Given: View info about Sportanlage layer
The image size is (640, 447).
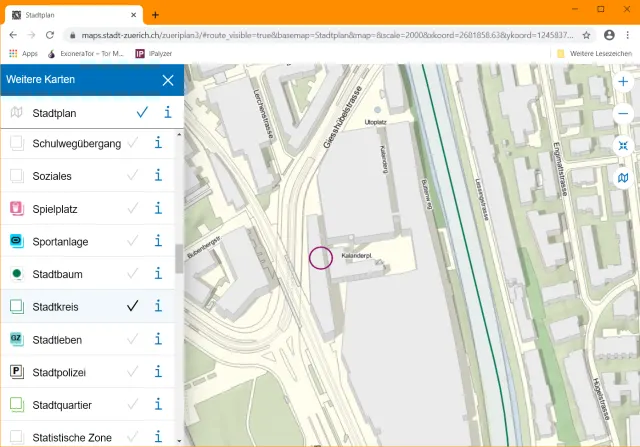Looking at the screenshot, I should [158, 242].
